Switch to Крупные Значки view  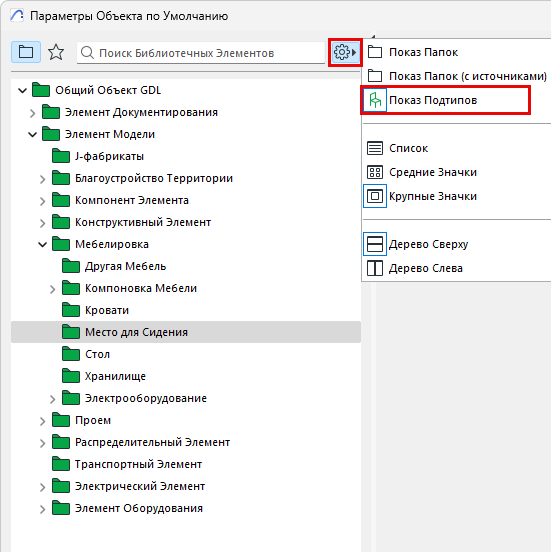point(433,196)
